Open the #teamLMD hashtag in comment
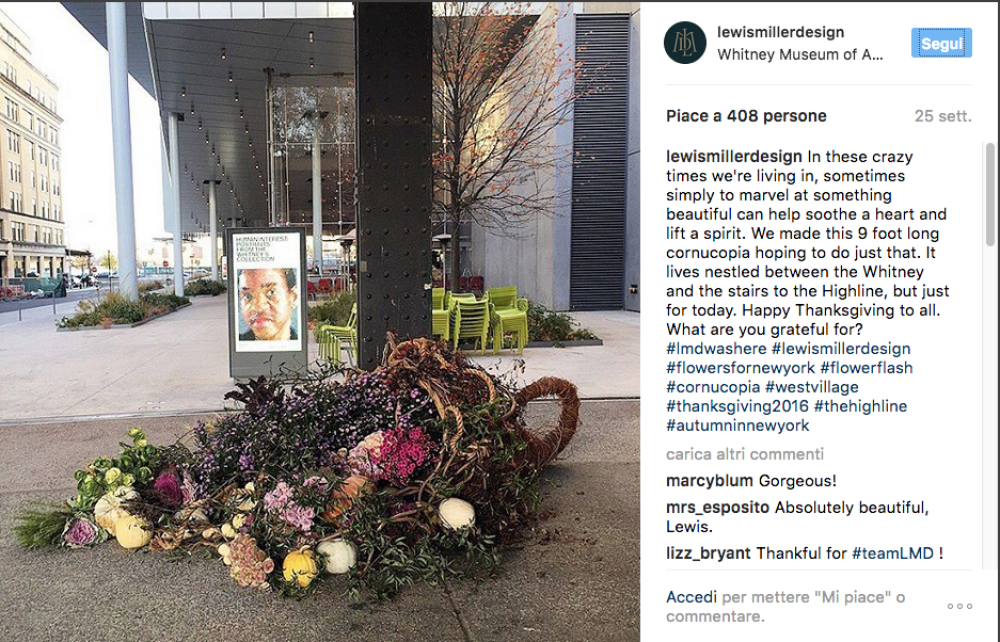 click(893, 553)
